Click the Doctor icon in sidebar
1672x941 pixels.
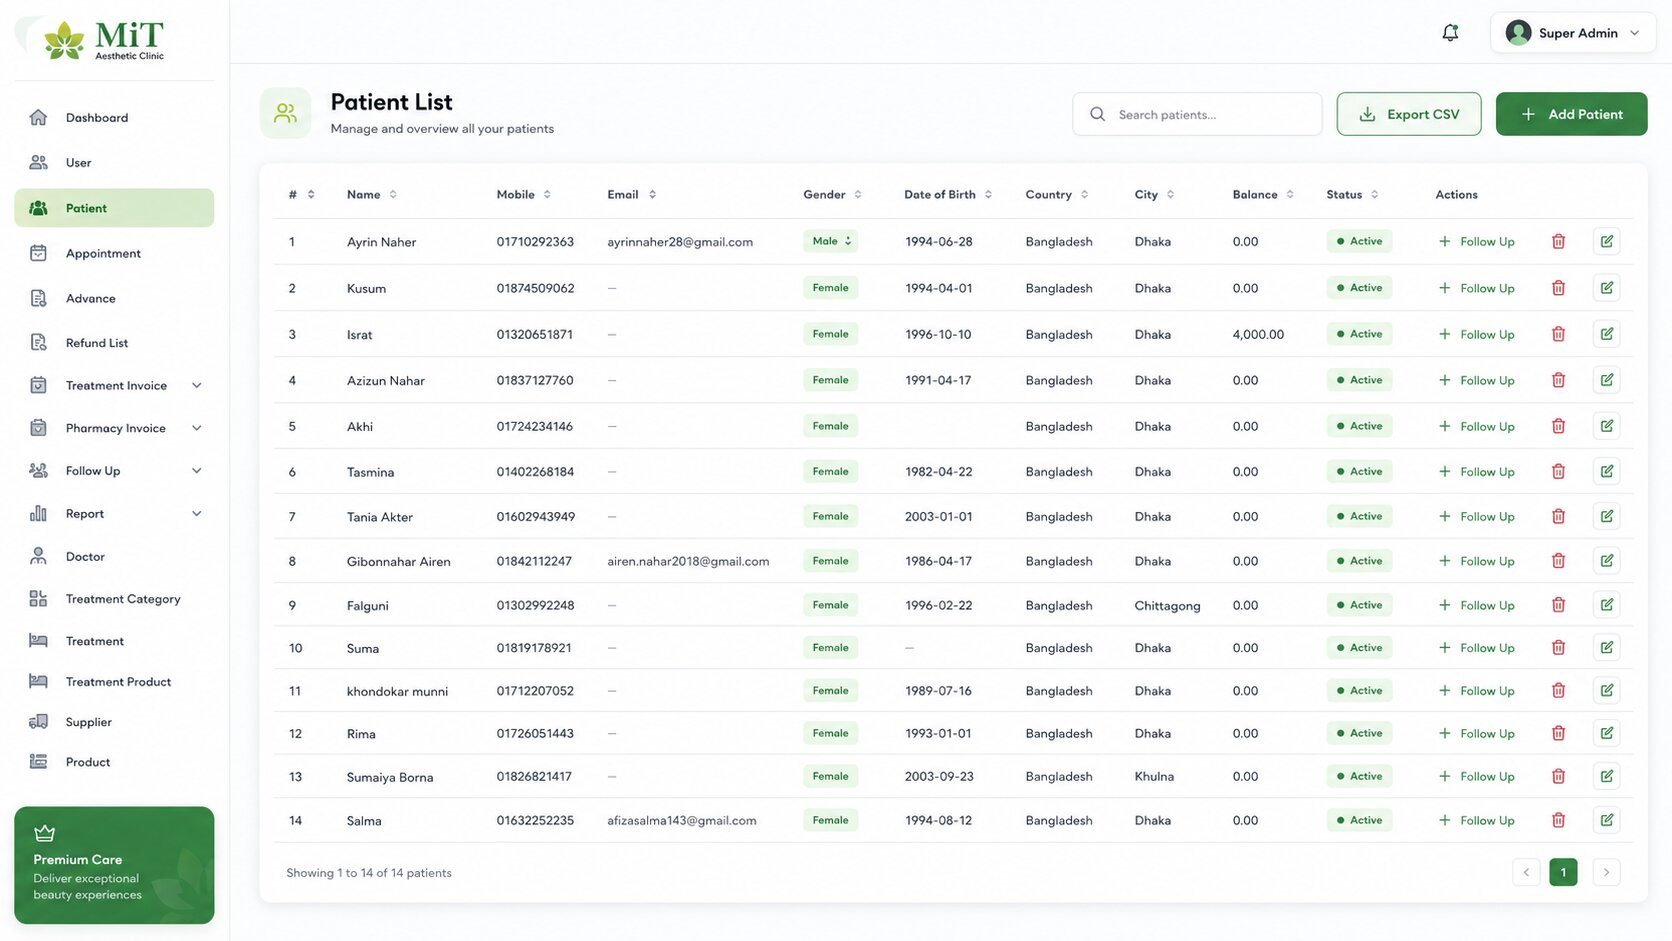(38, 556)
